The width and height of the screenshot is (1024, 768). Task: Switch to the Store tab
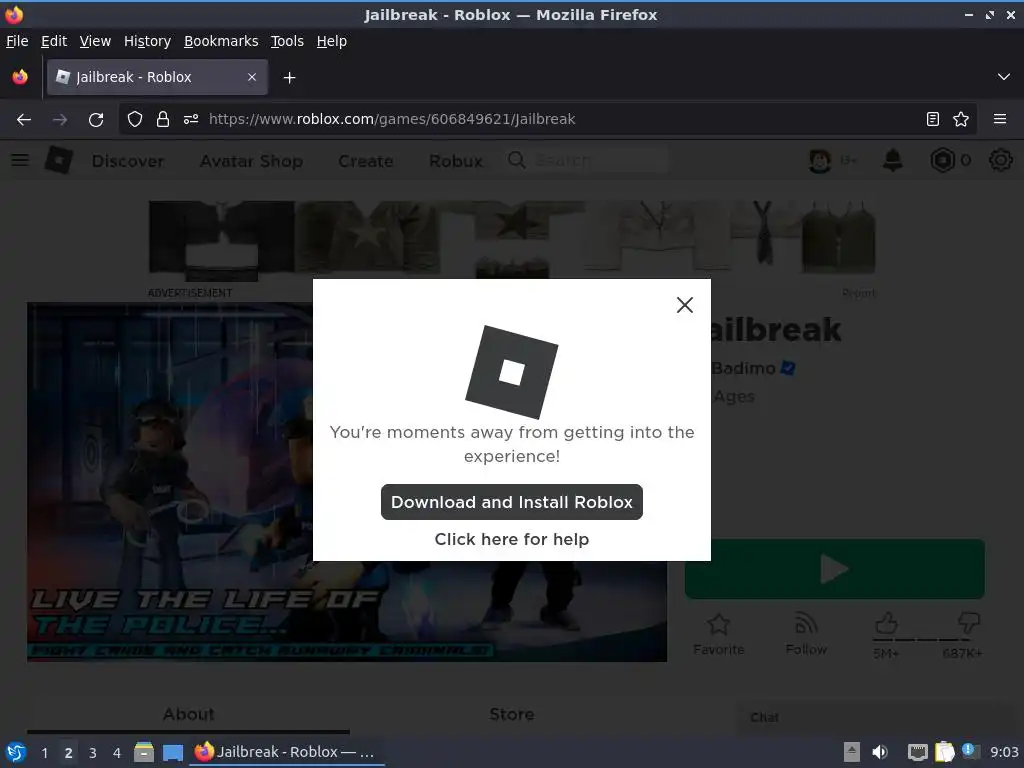[x=511, y=714]
